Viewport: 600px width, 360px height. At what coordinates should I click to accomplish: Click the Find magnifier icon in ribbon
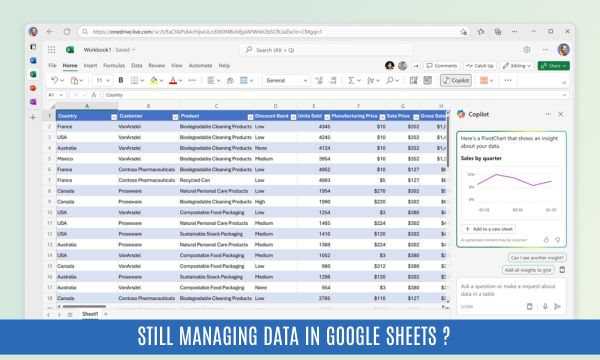(x=390, y=80)
